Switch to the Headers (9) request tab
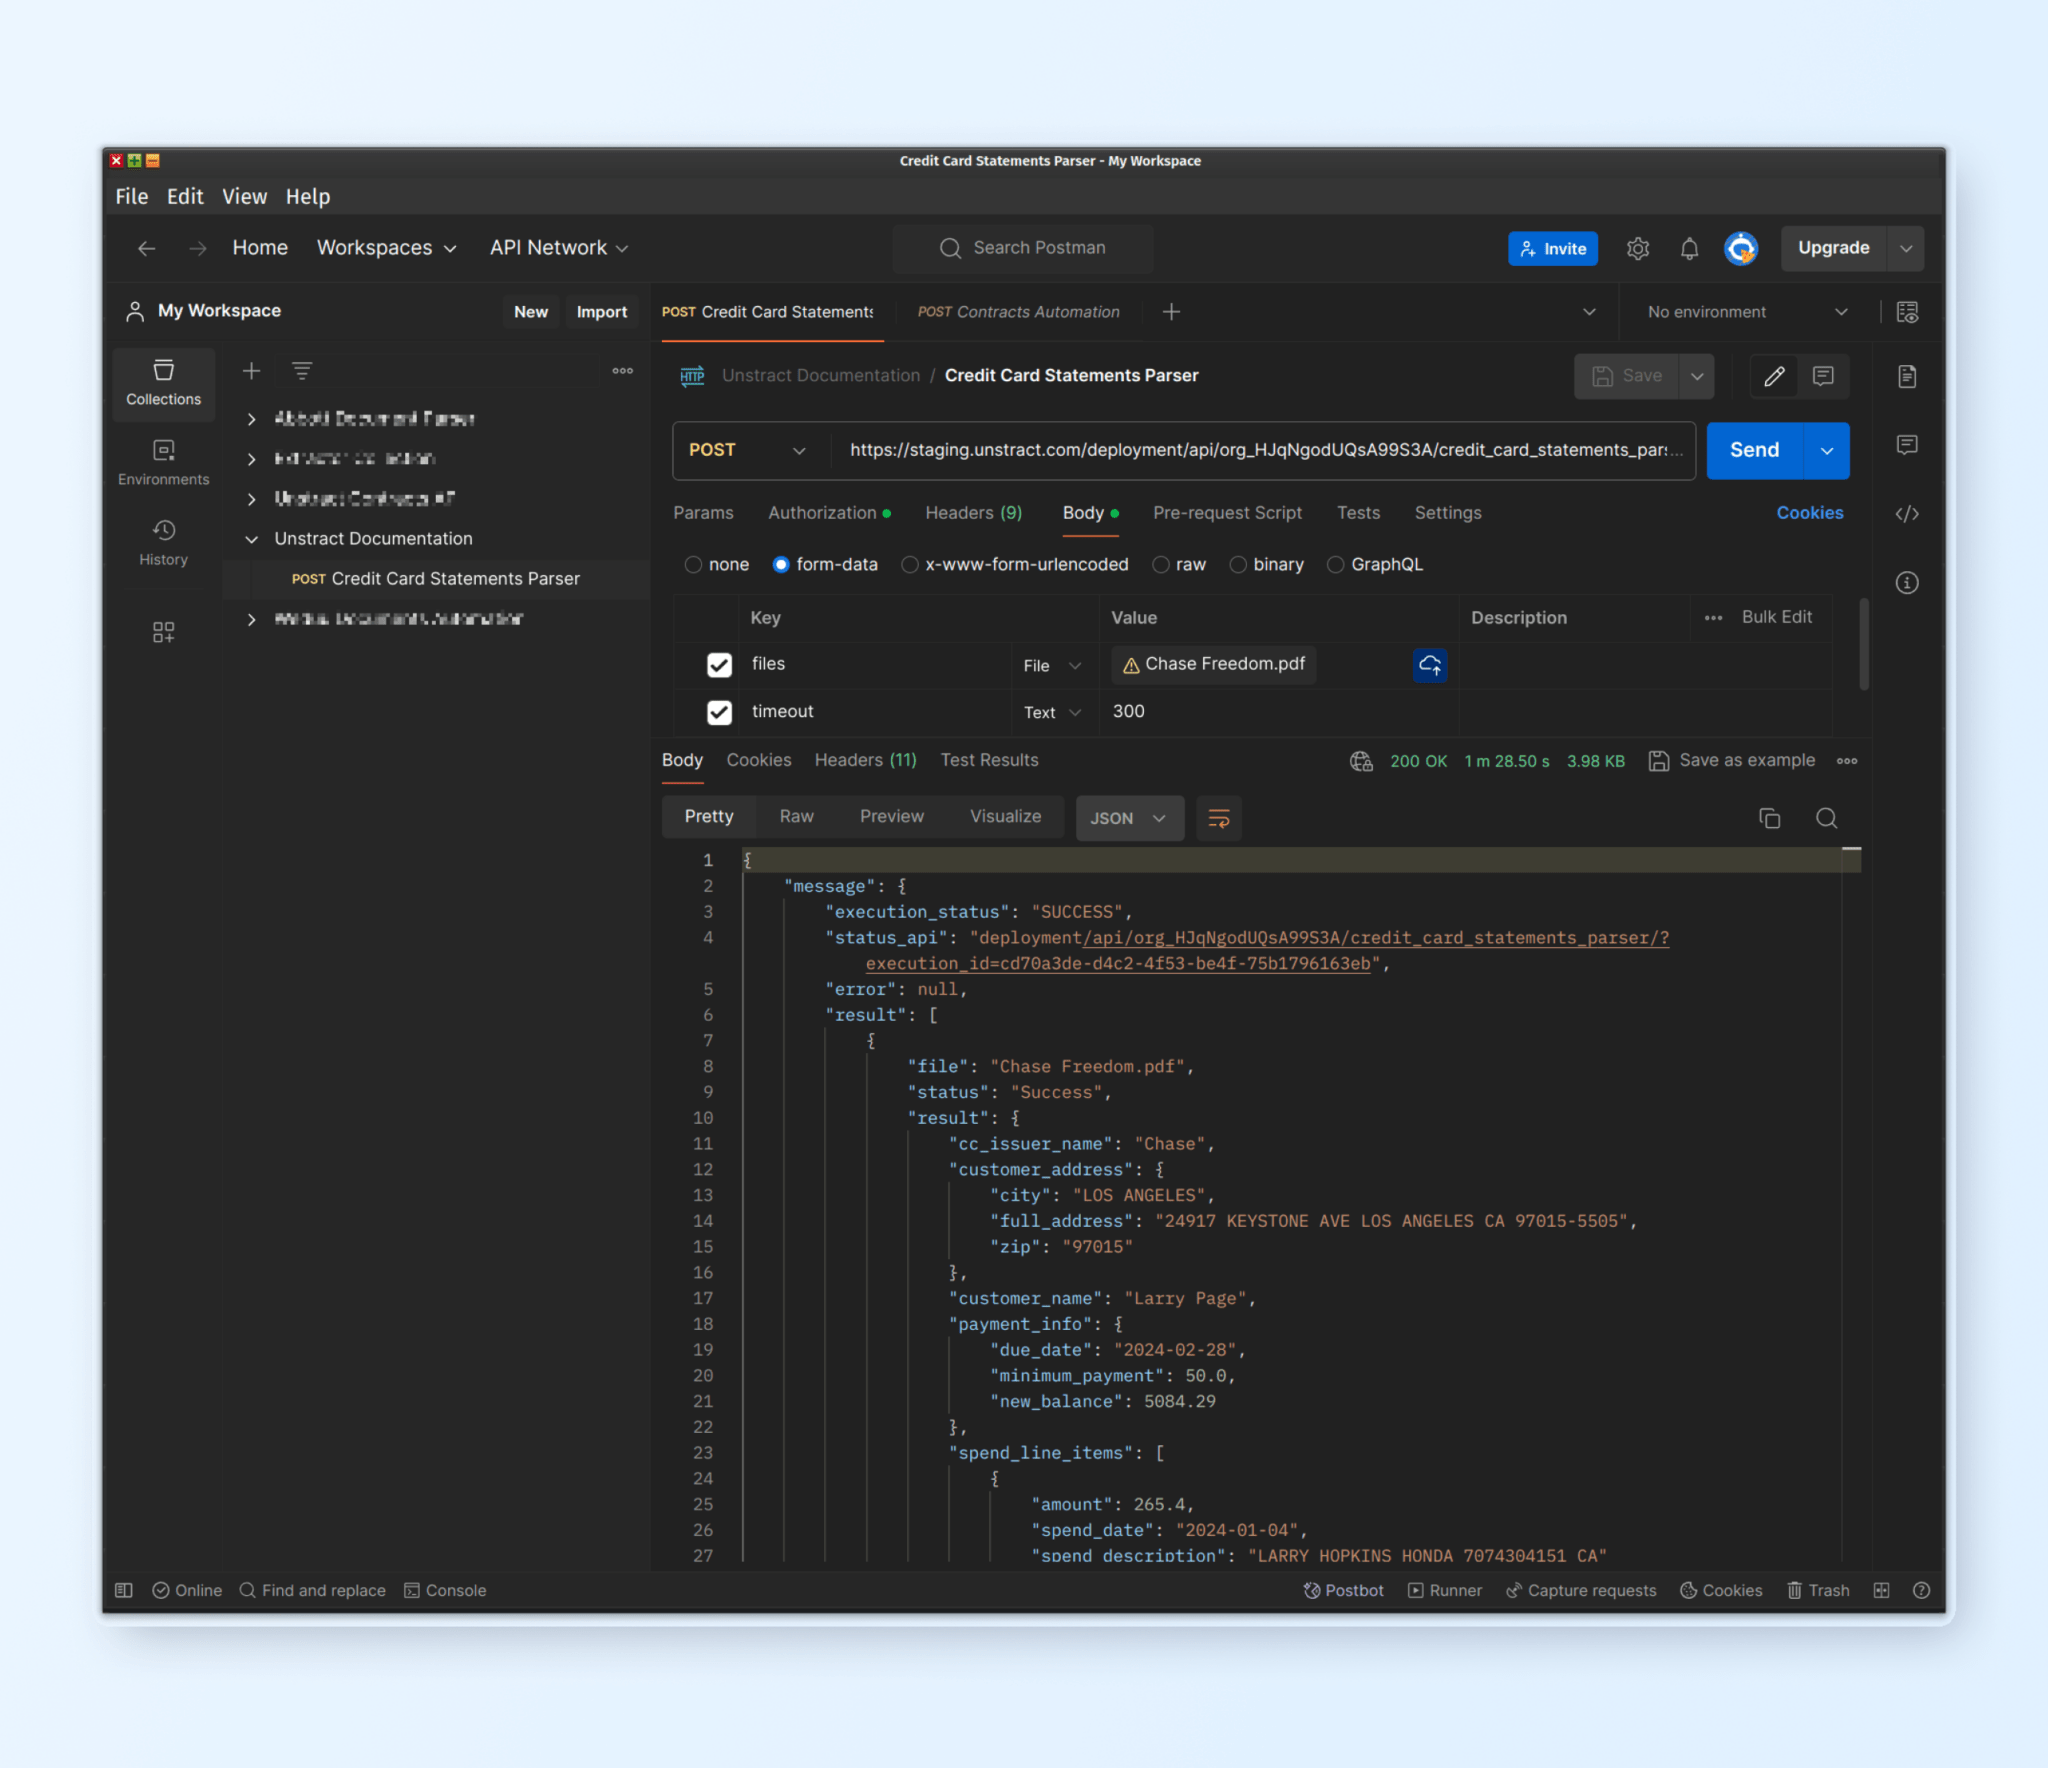This screenshot has width=2048, height=1768. point(973,512)
